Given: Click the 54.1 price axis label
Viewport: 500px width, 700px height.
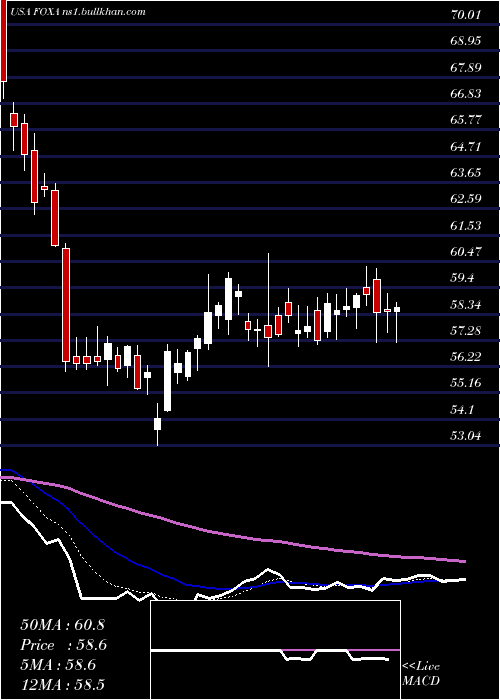Looking at the screenshot, I should [x=462, y=409].
